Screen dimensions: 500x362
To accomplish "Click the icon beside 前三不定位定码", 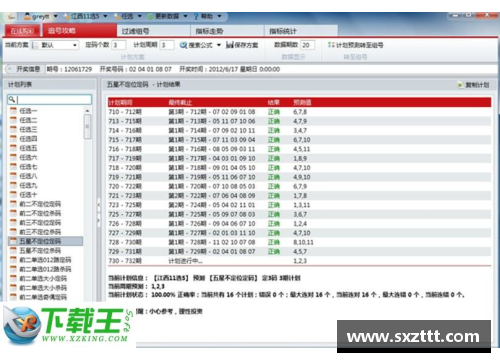I will (x=13, y=222).
